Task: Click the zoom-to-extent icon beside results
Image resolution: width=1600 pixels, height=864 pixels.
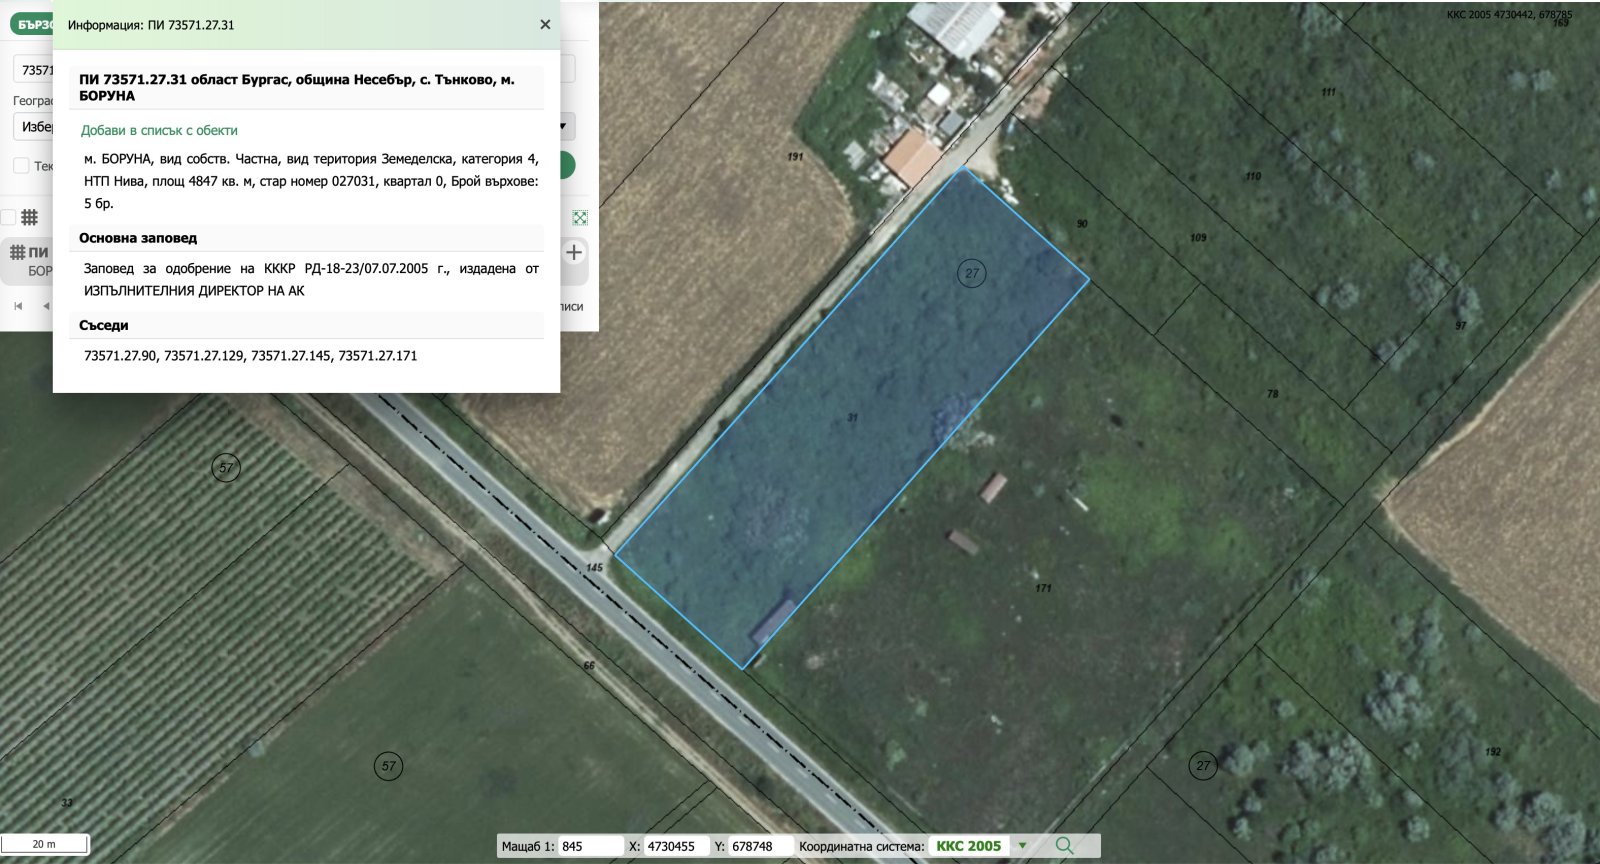Action: pos(580,218)
